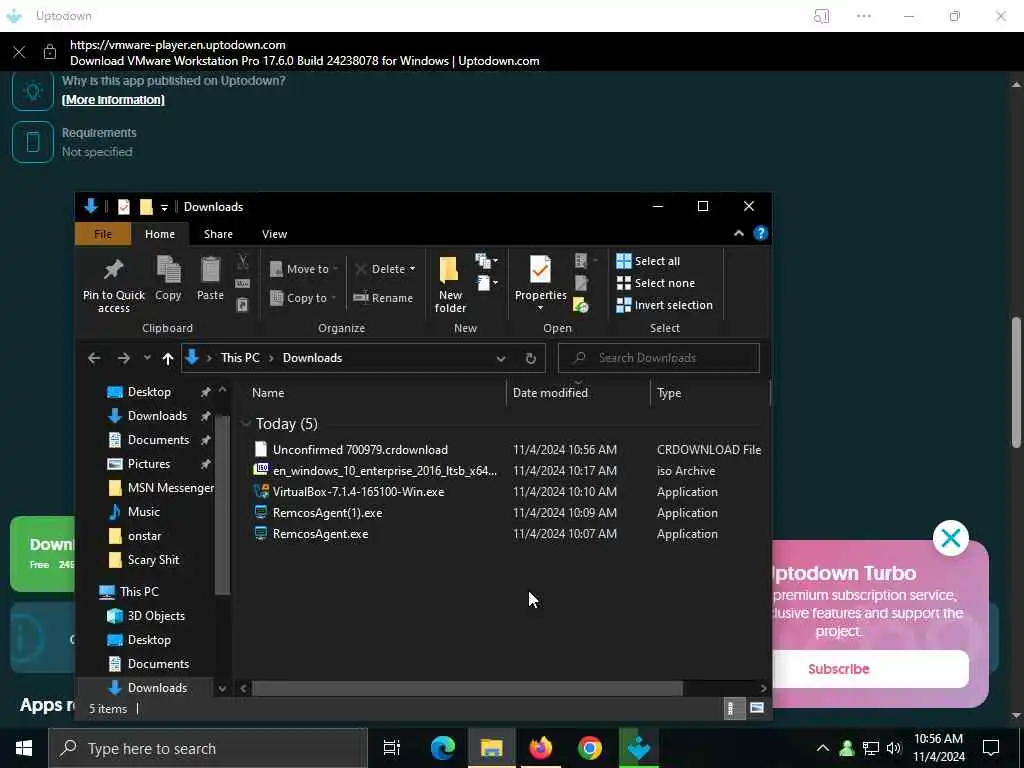The image size is (1024, 768).
Task: Go up one folder level
Action: pos(168,358)
